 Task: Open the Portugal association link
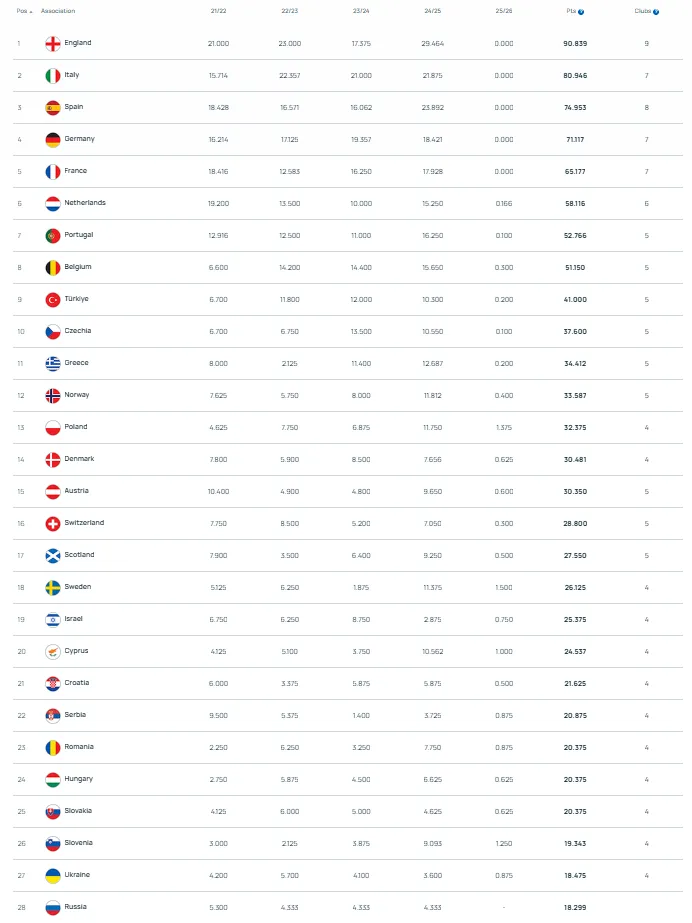click(79, 234)
